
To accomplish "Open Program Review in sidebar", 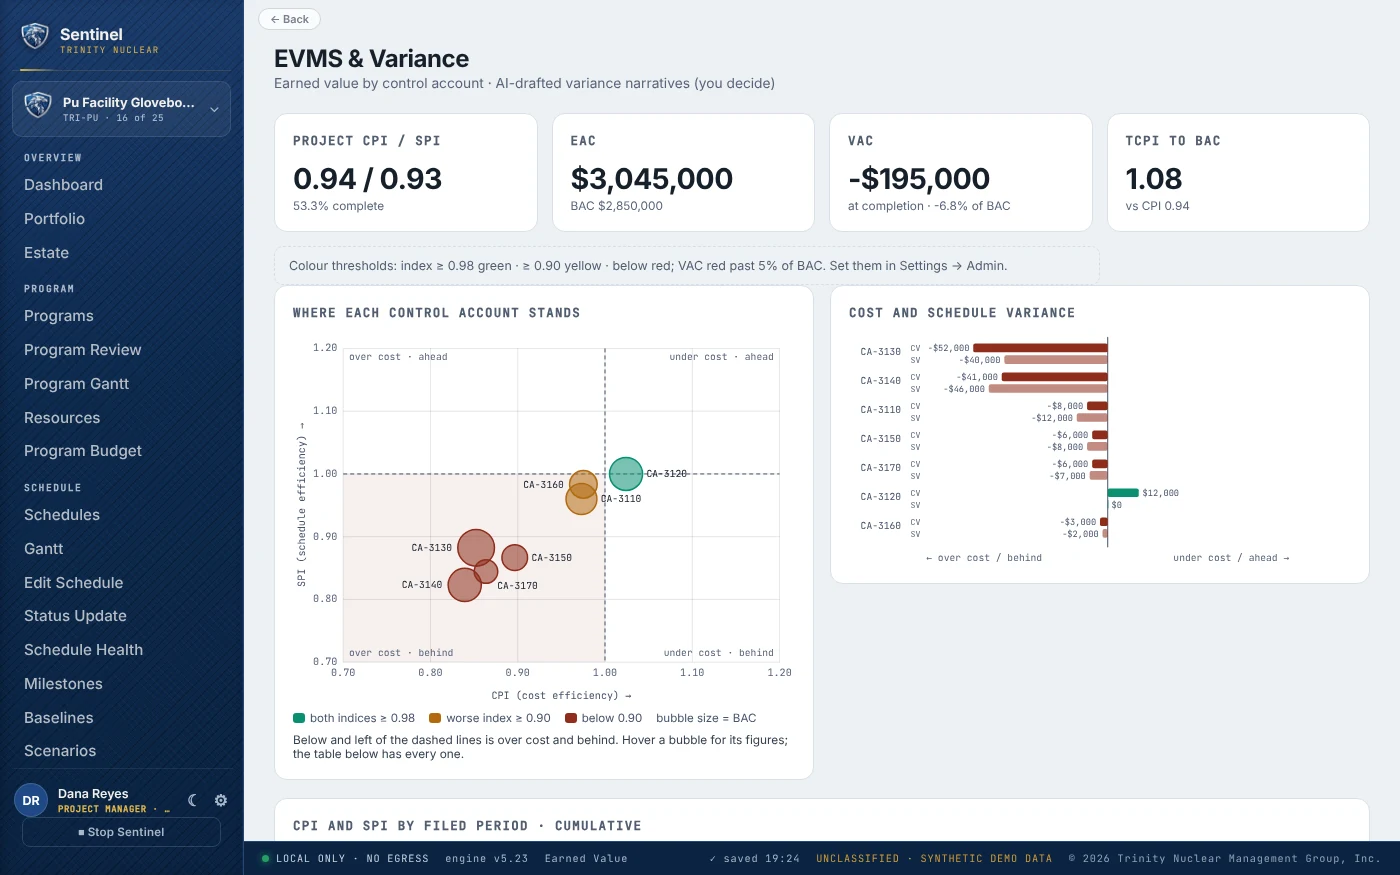I will tap(82, 350).
